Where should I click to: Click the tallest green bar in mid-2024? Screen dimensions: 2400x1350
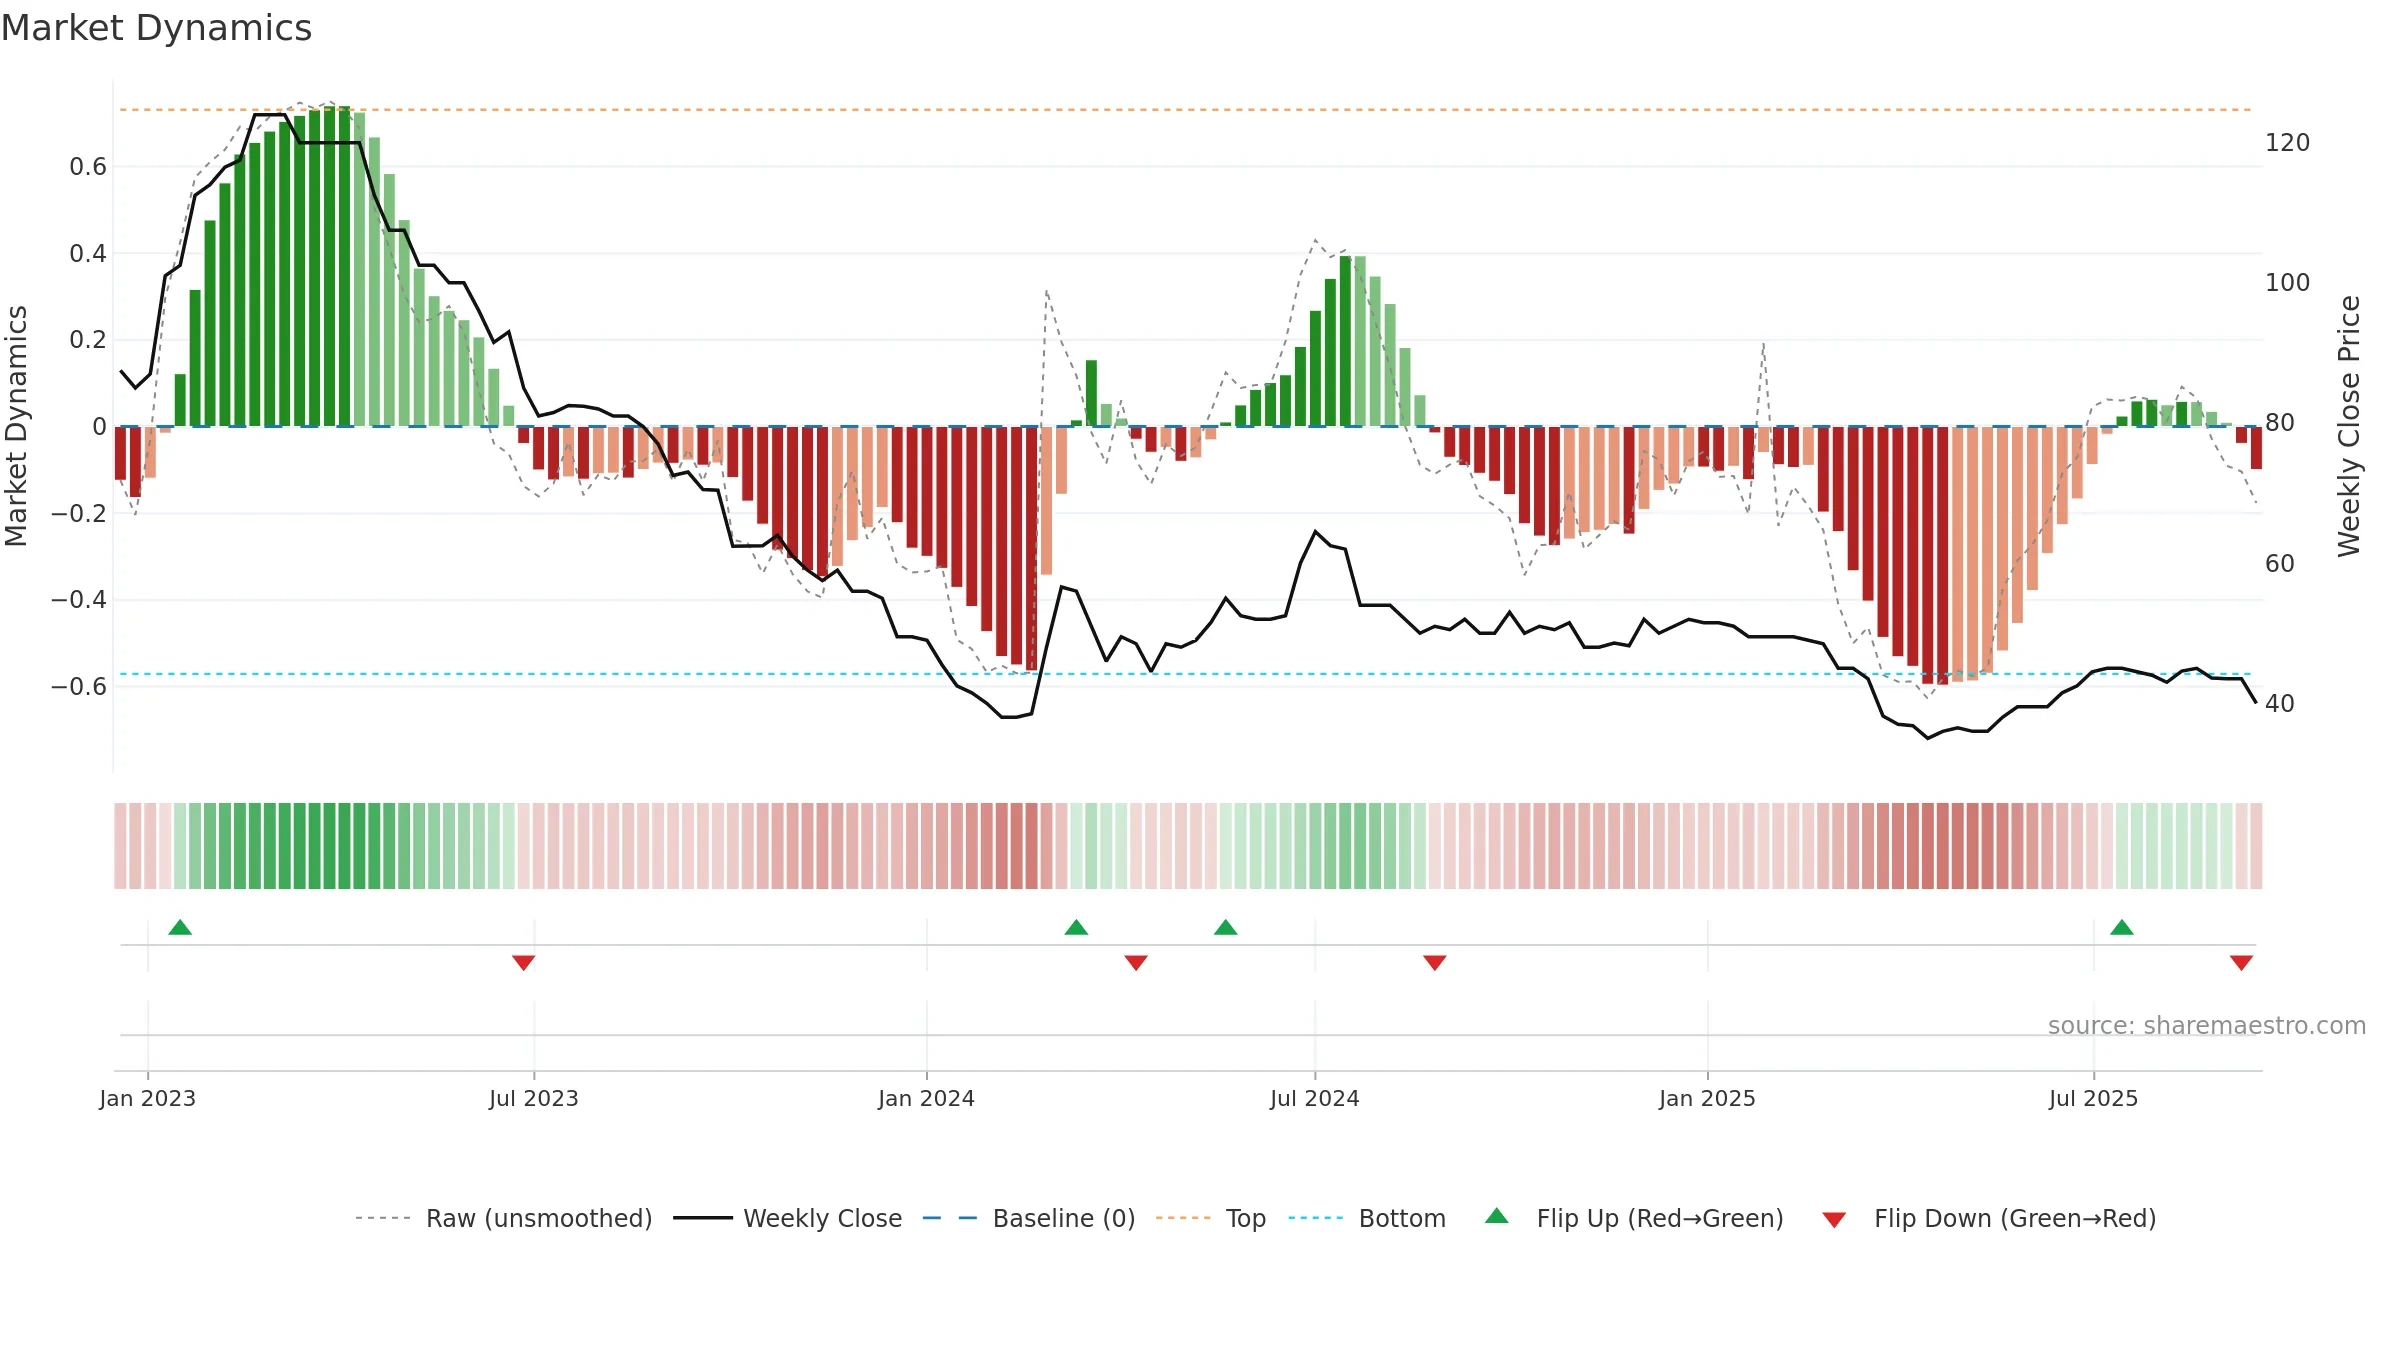pos(1345,341)
